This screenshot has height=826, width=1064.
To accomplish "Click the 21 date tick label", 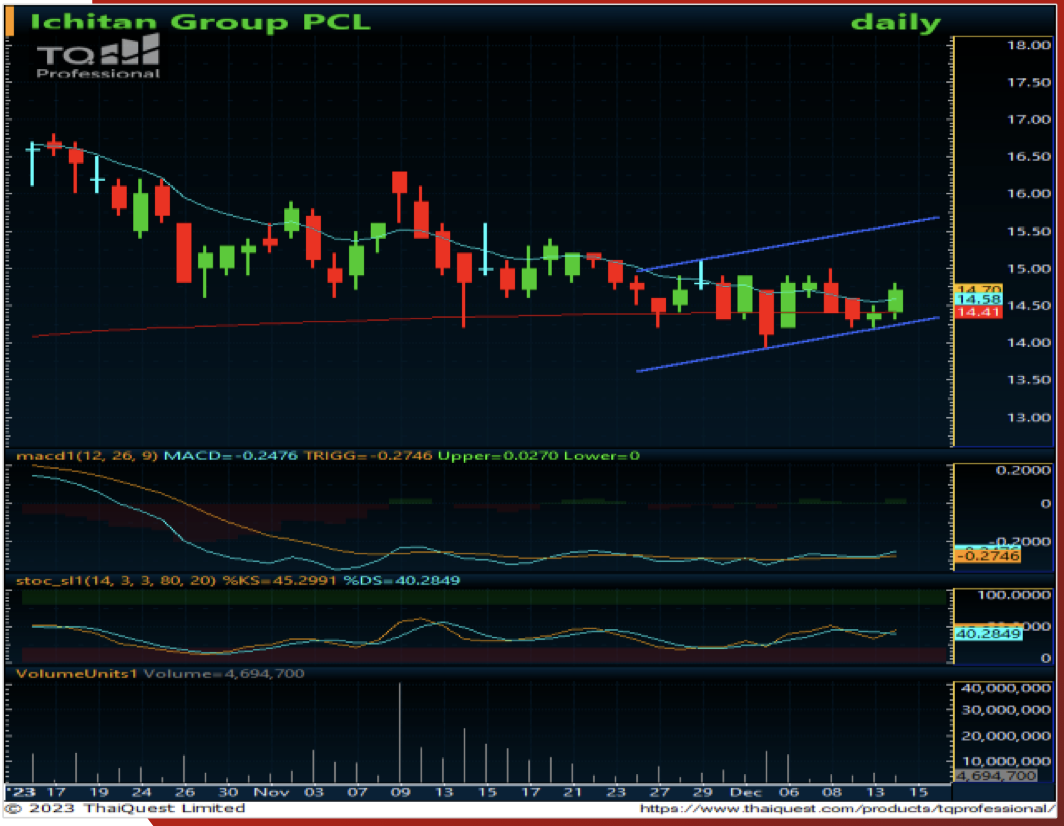I will click(x=573, y=792).
